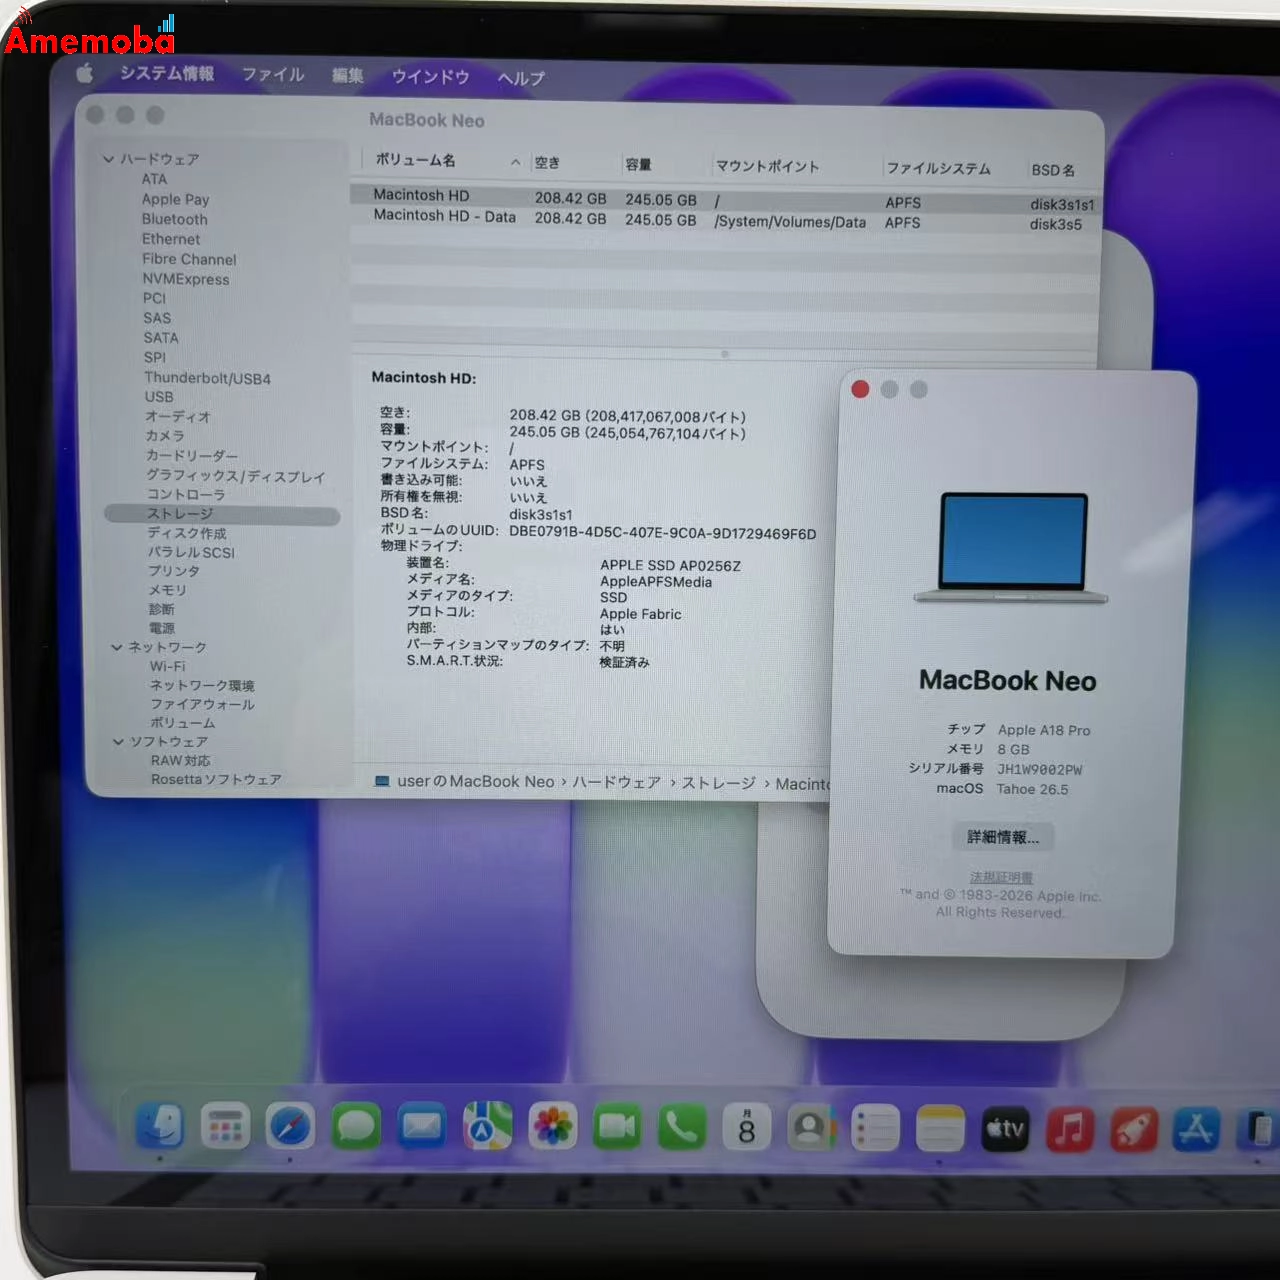Select Rosetta ソフトウェア in the sidebar
Viewport: 1280px width, 1280px height.
click(216, 779)
